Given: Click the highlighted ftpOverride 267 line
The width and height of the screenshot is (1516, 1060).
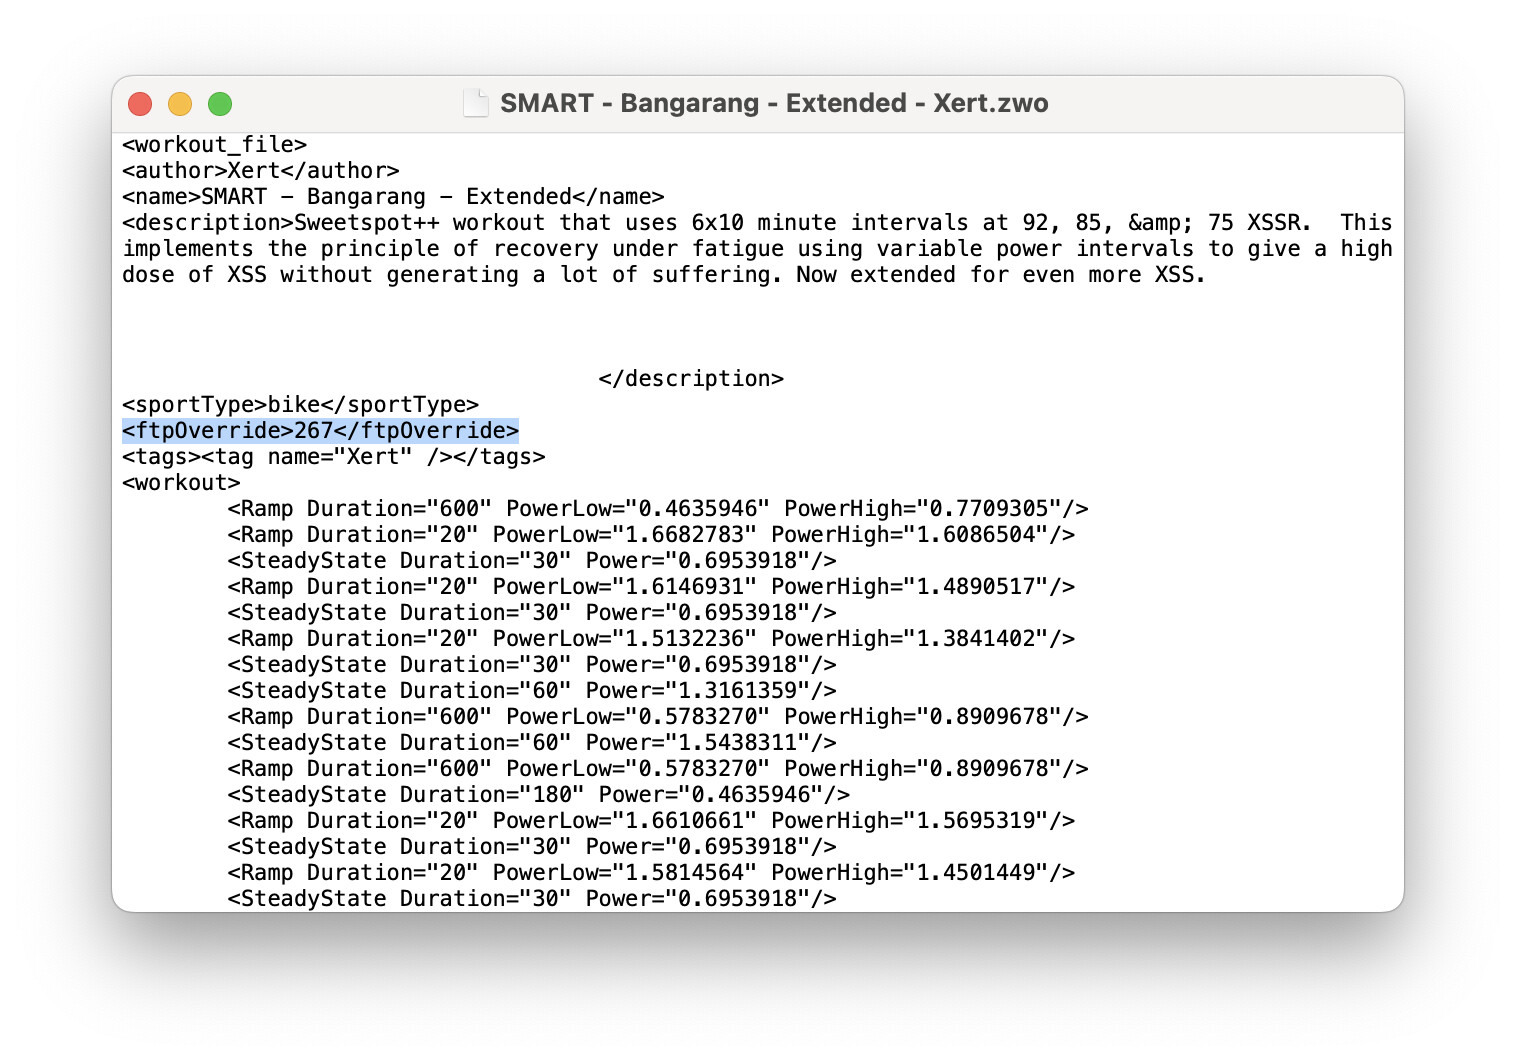Looking at the screenshot, I should click(x=320, y=431).
